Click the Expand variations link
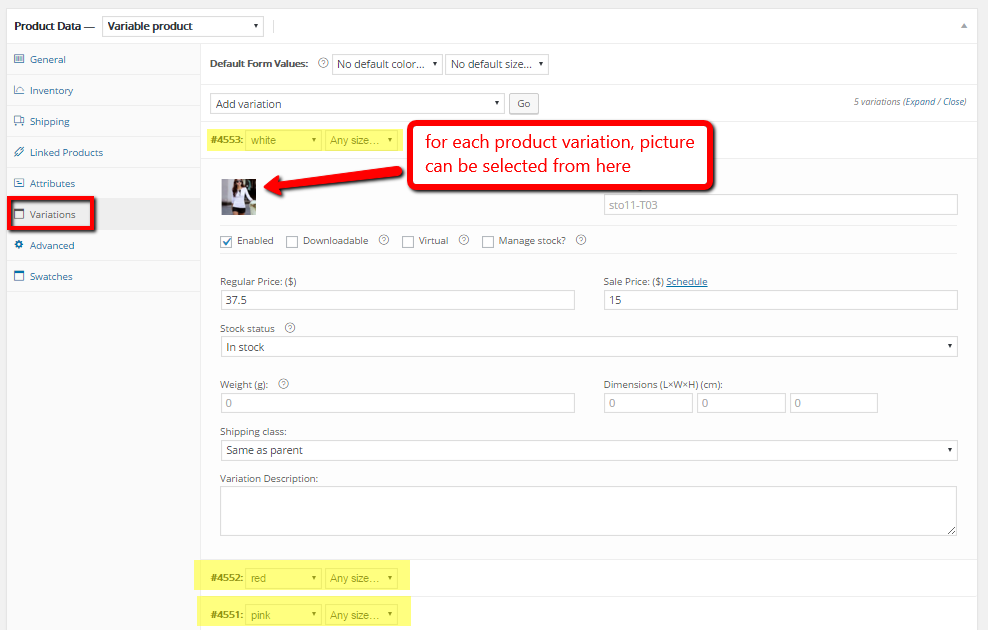 [x=921, y=101]
